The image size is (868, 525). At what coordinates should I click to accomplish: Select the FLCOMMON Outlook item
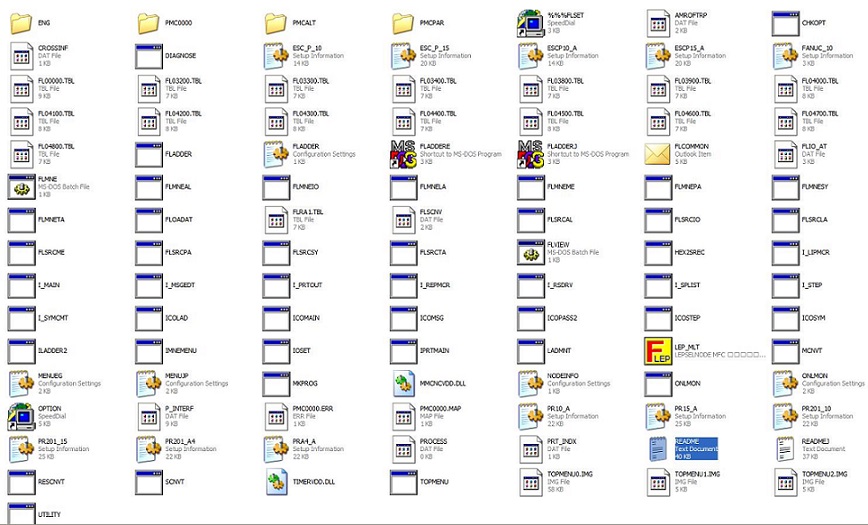coord(658,153)
